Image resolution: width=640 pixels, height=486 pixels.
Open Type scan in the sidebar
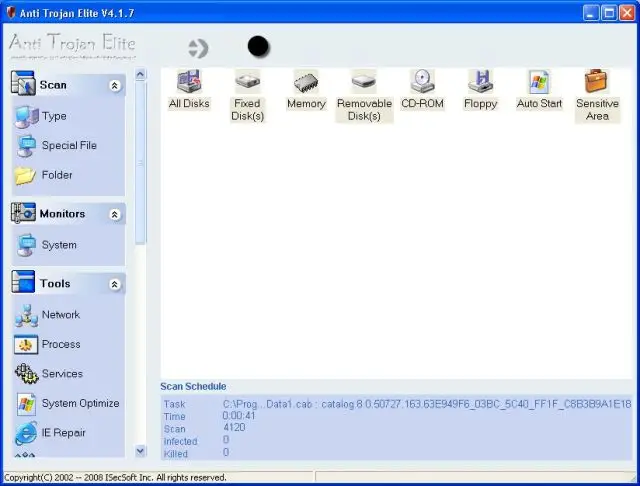point(41,117)
